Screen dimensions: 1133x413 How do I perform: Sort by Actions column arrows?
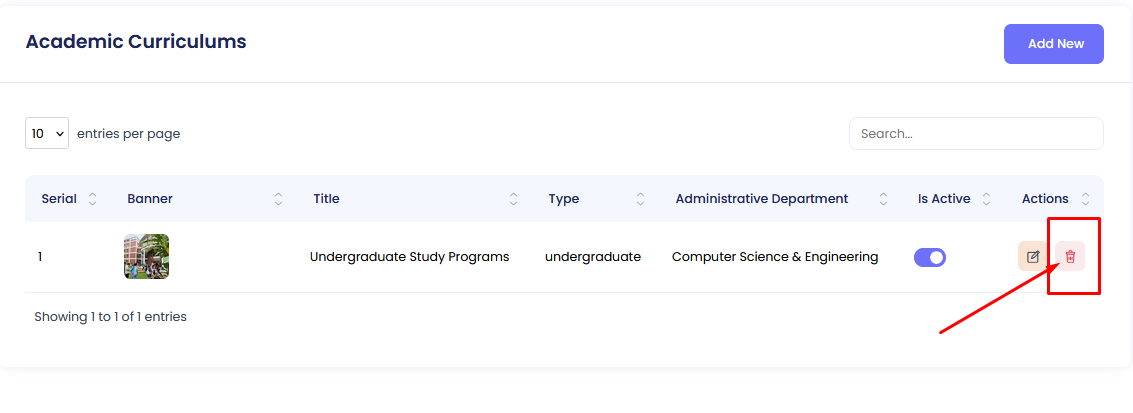[x=1086, y=199]
